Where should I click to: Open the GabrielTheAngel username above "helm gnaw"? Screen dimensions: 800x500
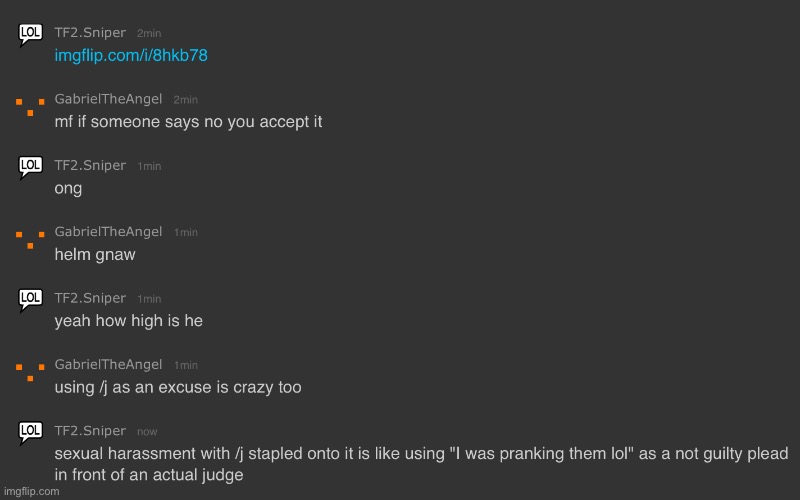[108, 232]
